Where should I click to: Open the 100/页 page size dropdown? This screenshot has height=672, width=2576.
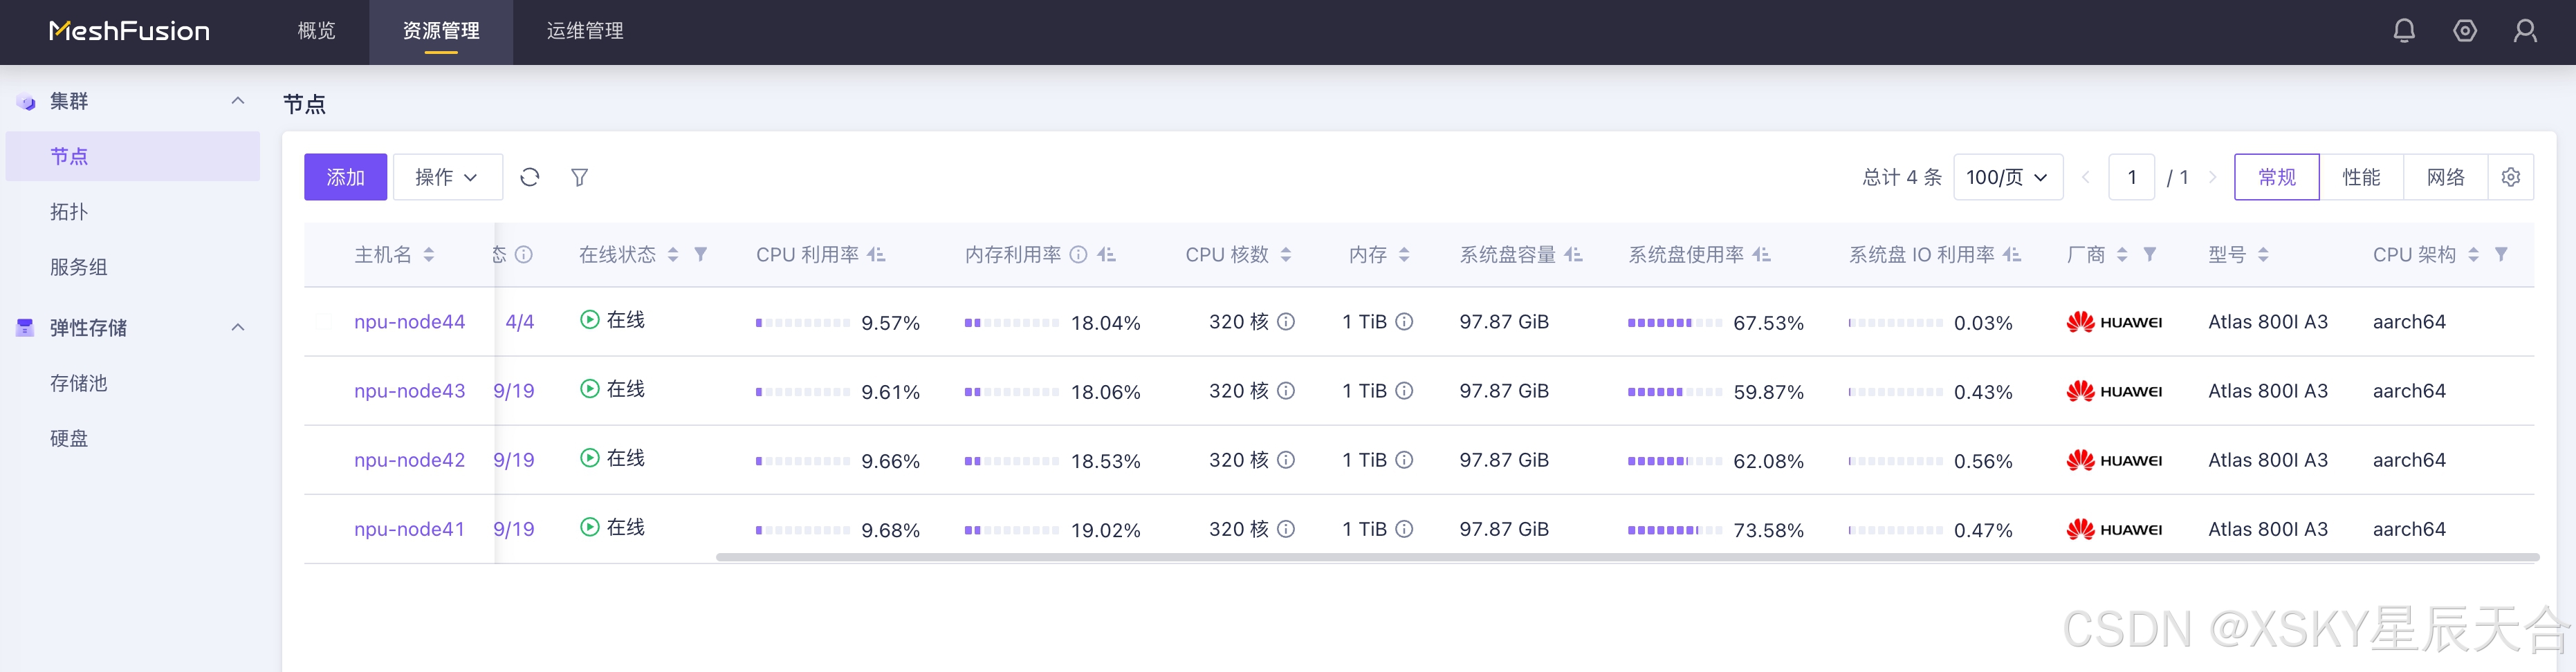click(x=2008, y=177)
